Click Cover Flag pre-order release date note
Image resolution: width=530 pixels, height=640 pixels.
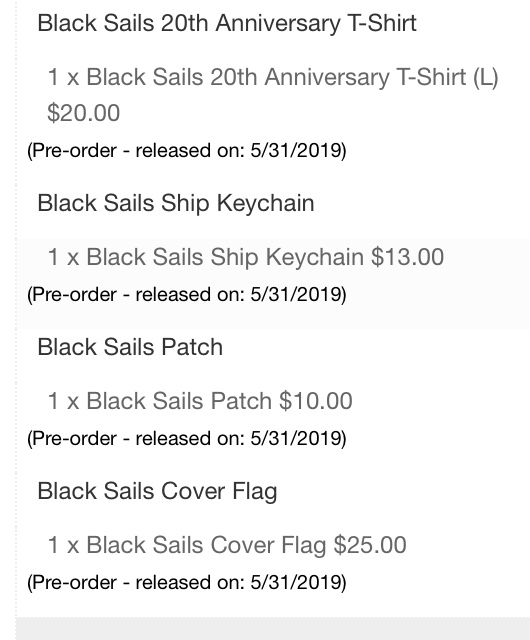pos(187,582)
